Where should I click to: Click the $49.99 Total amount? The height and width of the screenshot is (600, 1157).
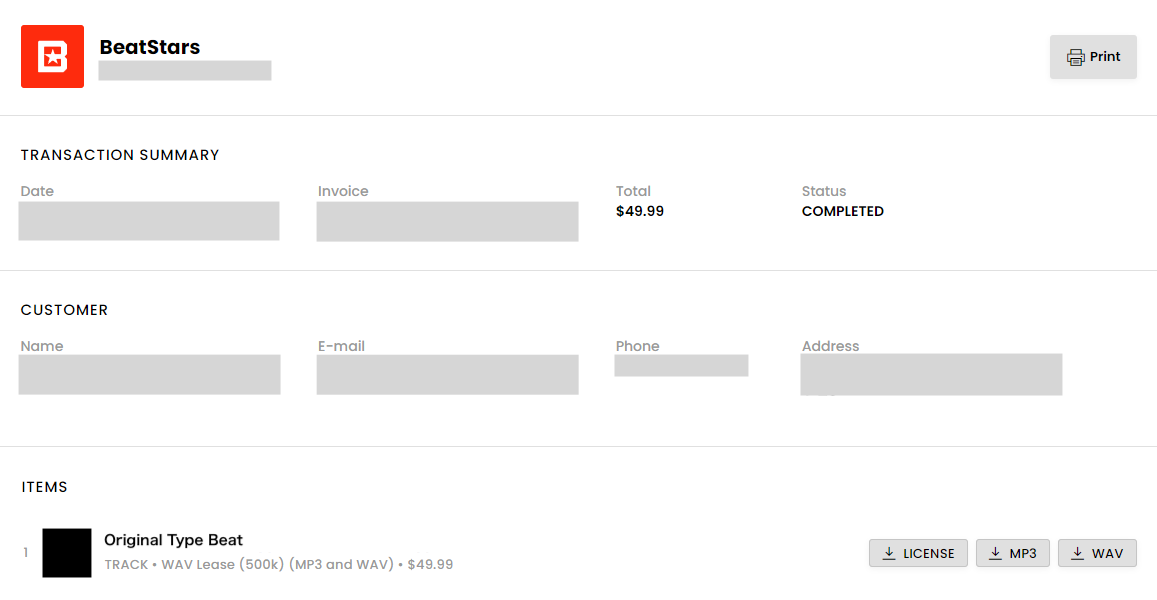[x=640, y=211]
